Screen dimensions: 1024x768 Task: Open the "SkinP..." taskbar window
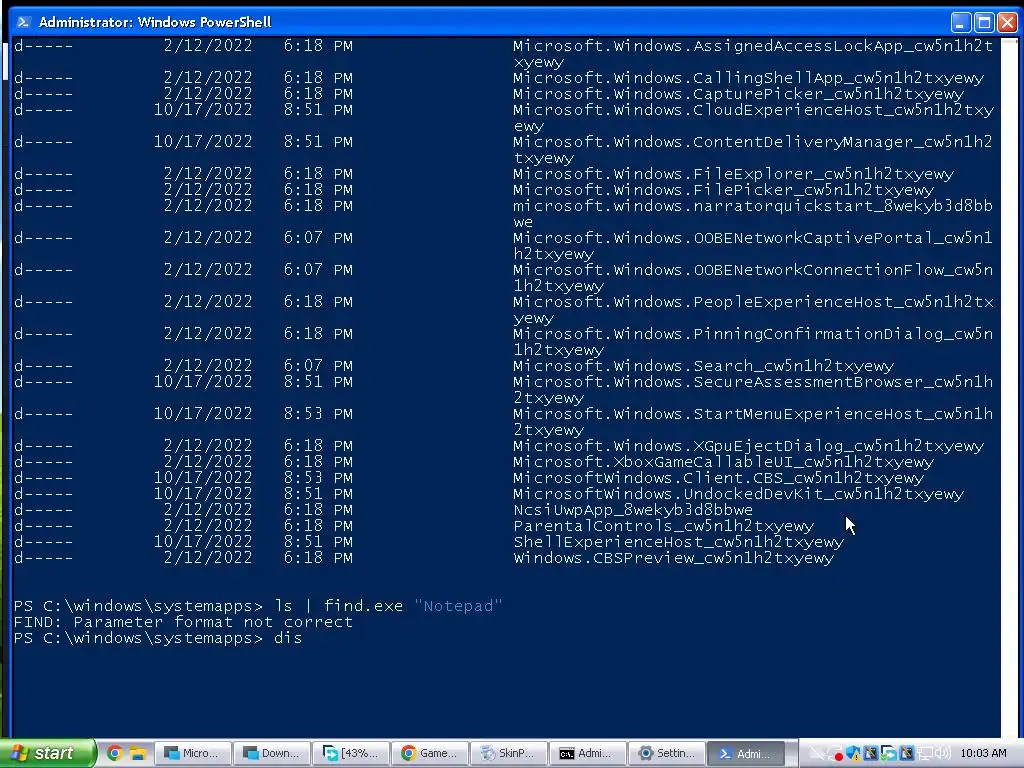point(509,753)
